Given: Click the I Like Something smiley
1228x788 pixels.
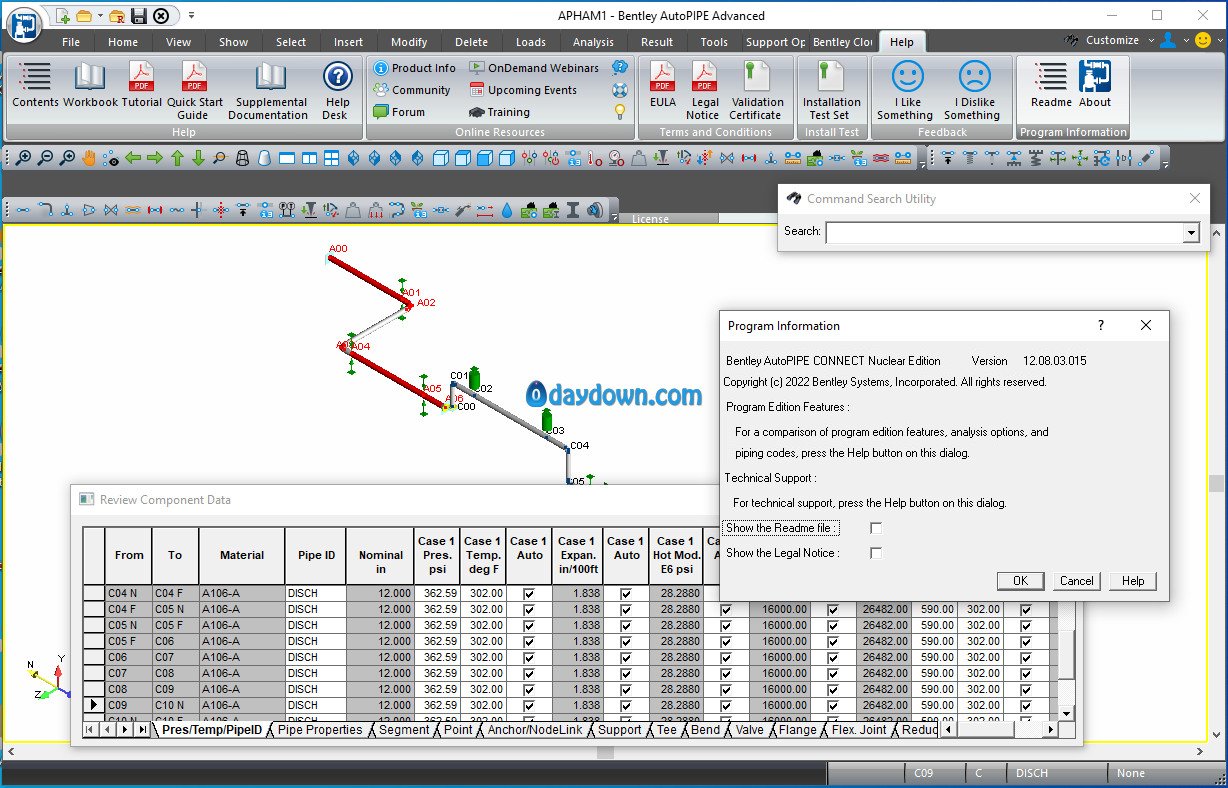Looking at the screenshot, I should [x=906, y=90].
